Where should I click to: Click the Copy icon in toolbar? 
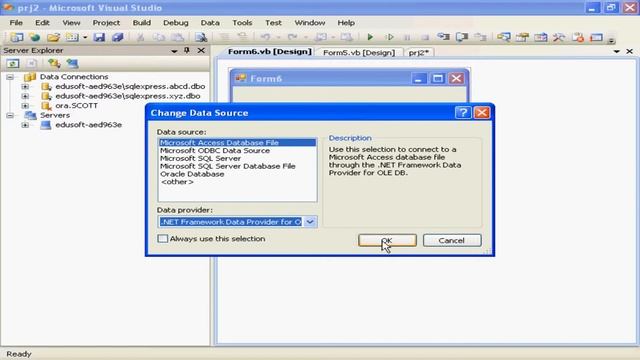point(159,38)
